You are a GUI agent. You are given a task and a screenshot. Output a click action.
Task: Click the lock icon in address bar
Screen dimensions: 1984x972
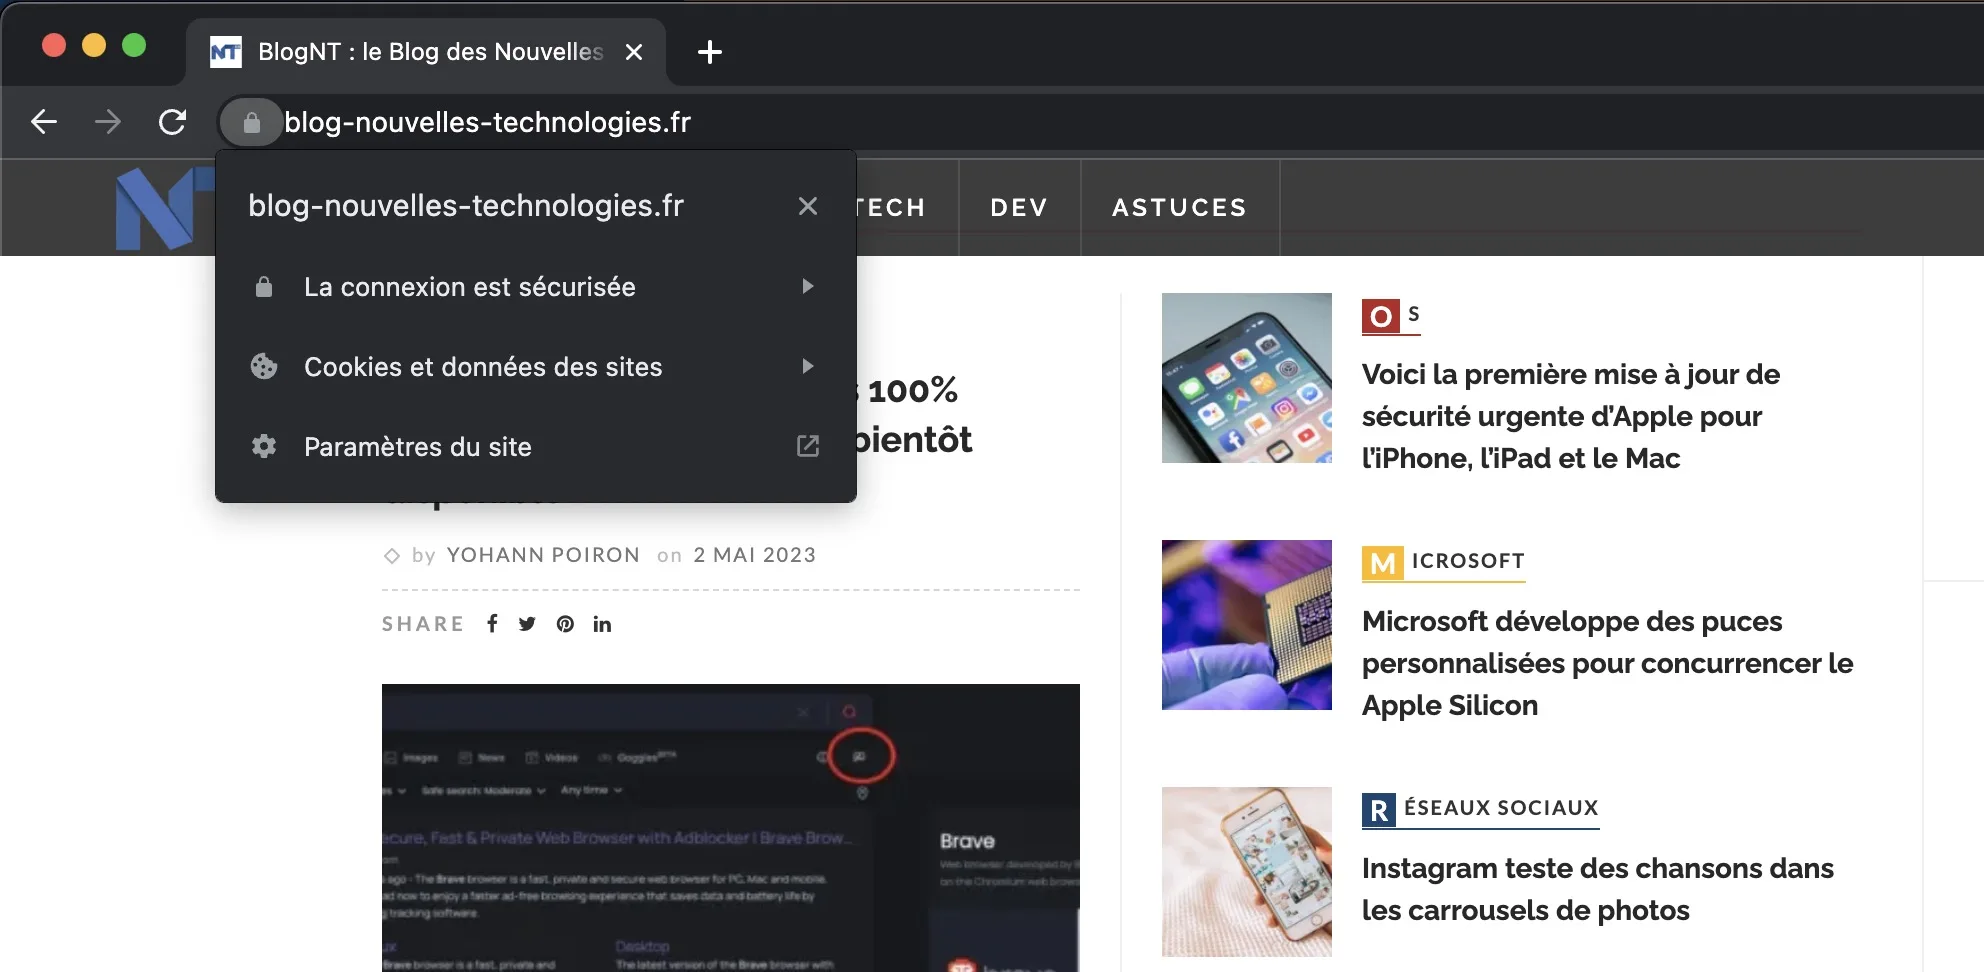pyautogui.click(x=252, y=122)
